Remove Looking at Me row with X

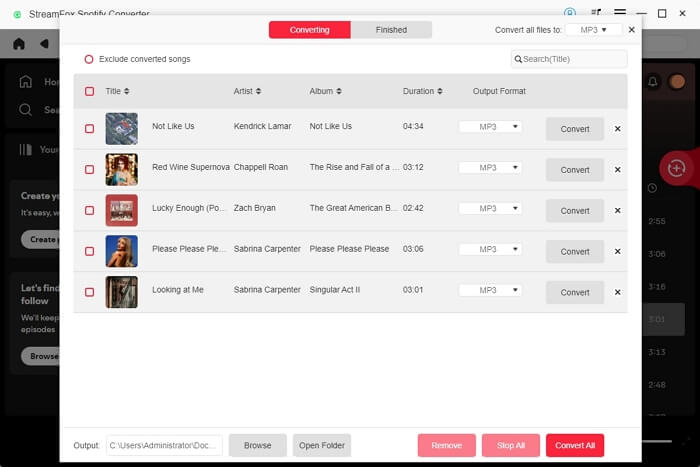click(x=617, y=292)
